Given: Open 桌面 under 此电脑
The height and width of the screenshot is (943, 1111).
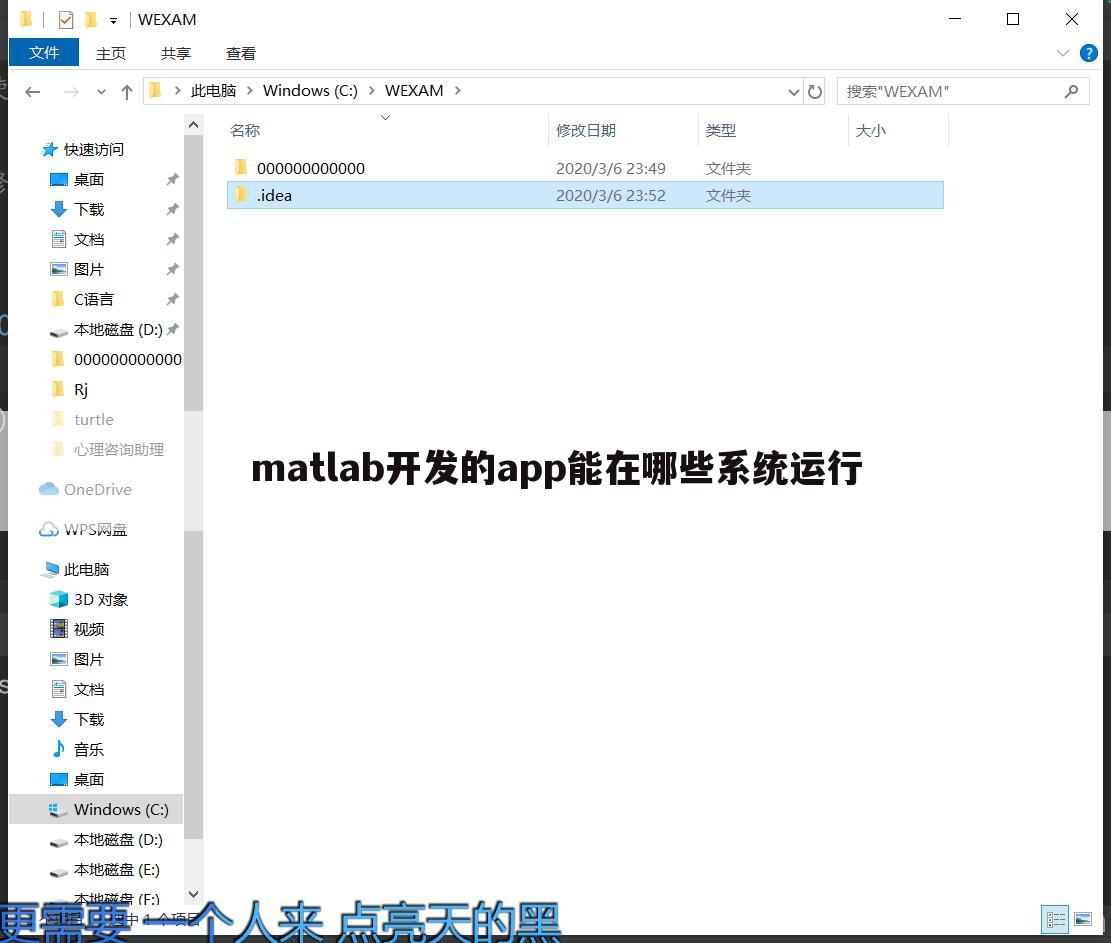Looking at the screenshot, I should click(89, 780).
